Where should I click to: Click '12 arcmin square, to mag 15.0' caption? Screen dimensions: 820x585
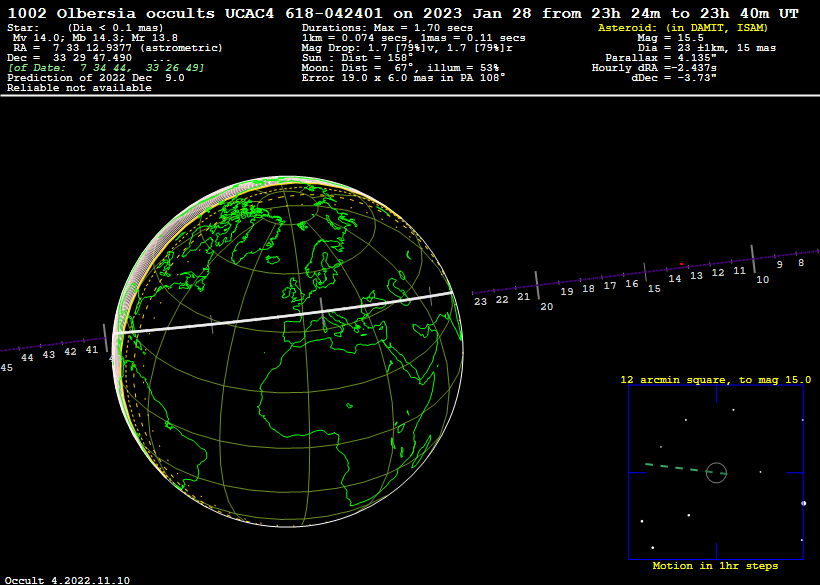[x=715, y=380]
